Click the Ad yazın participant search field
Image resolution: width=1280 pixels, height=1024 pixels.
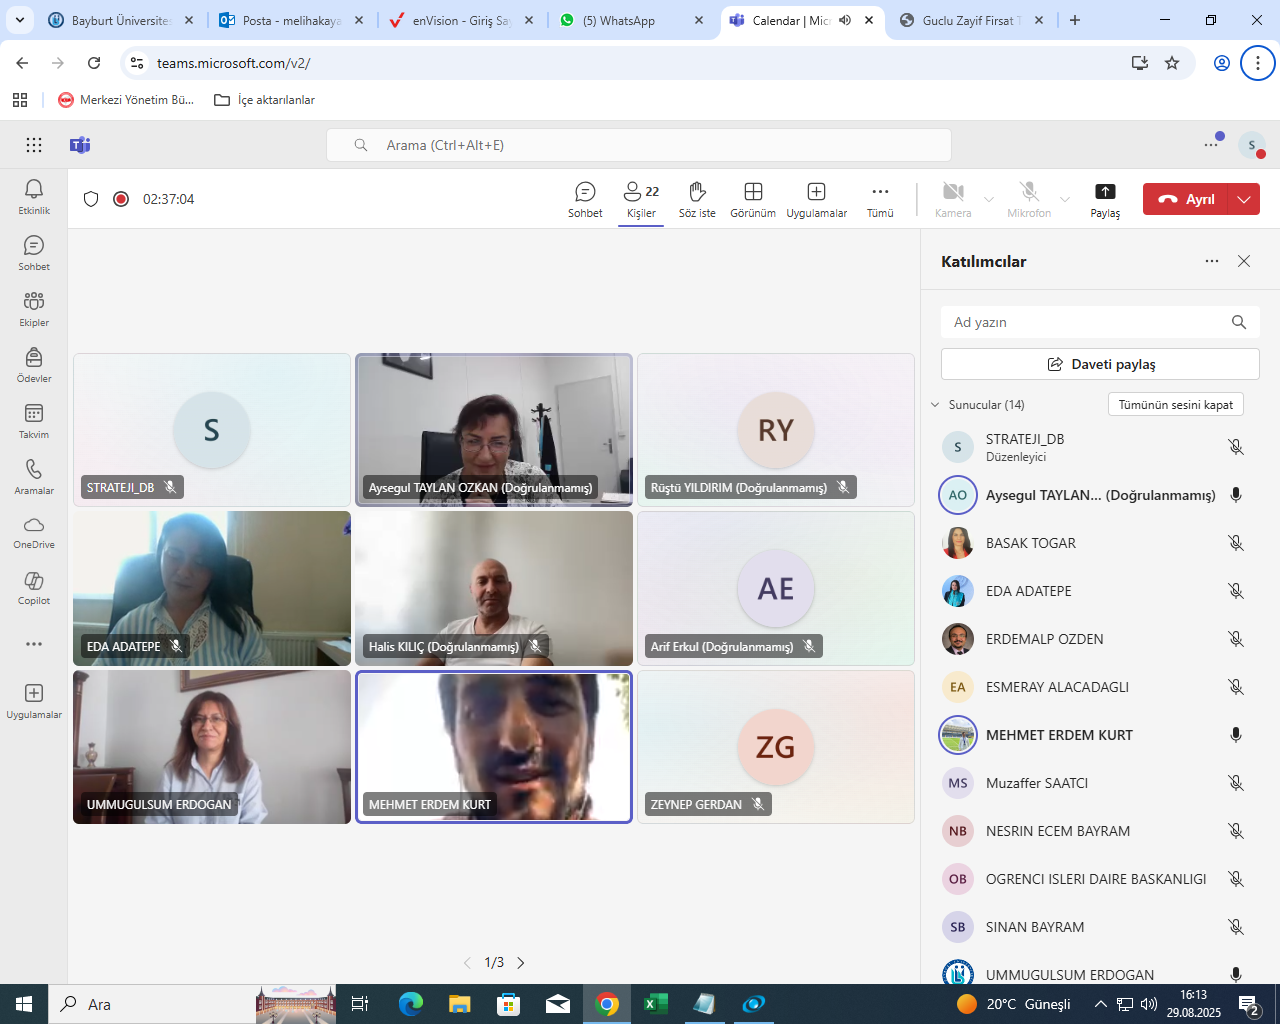[1085, 322]
